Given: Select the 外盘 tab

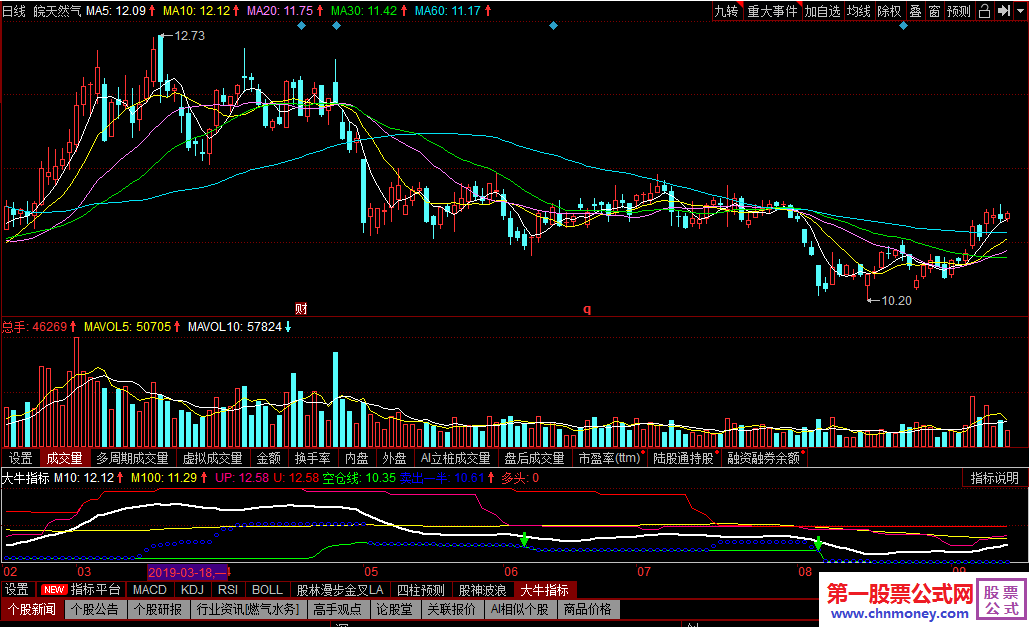Looking at the screenshot, I should (394, 458).
